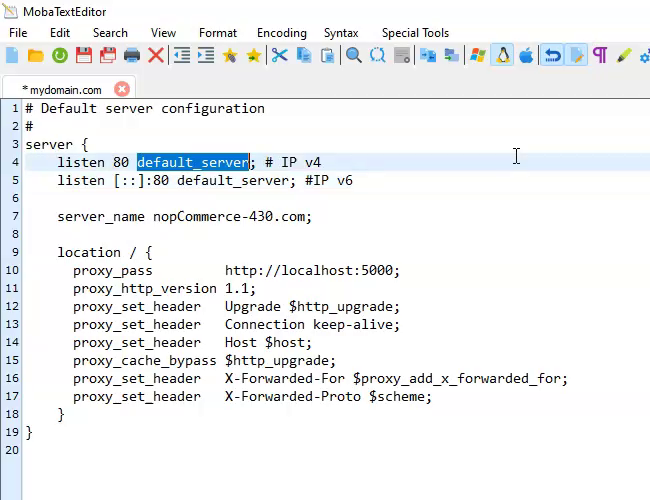Select the mydomain.com tab

[61, 89]
